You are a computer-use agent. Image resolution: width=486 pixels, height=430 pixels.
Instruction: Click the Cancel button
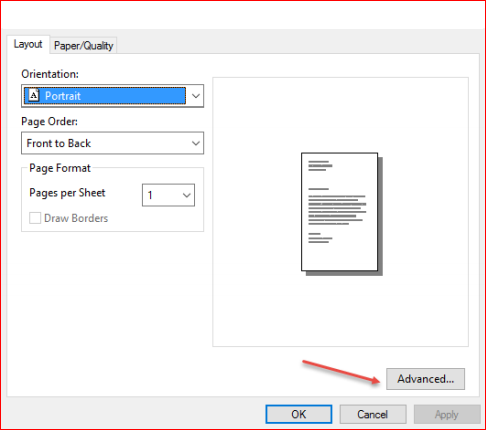coord(373,414)
